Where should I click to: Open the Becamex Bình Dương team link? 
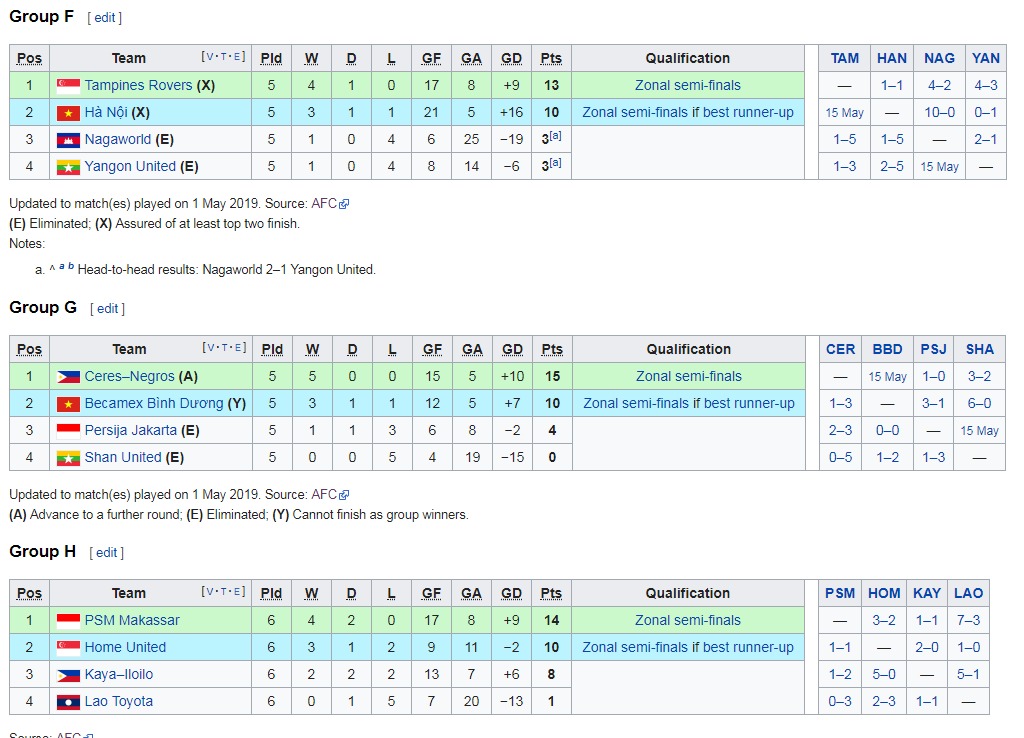(154, 404)
